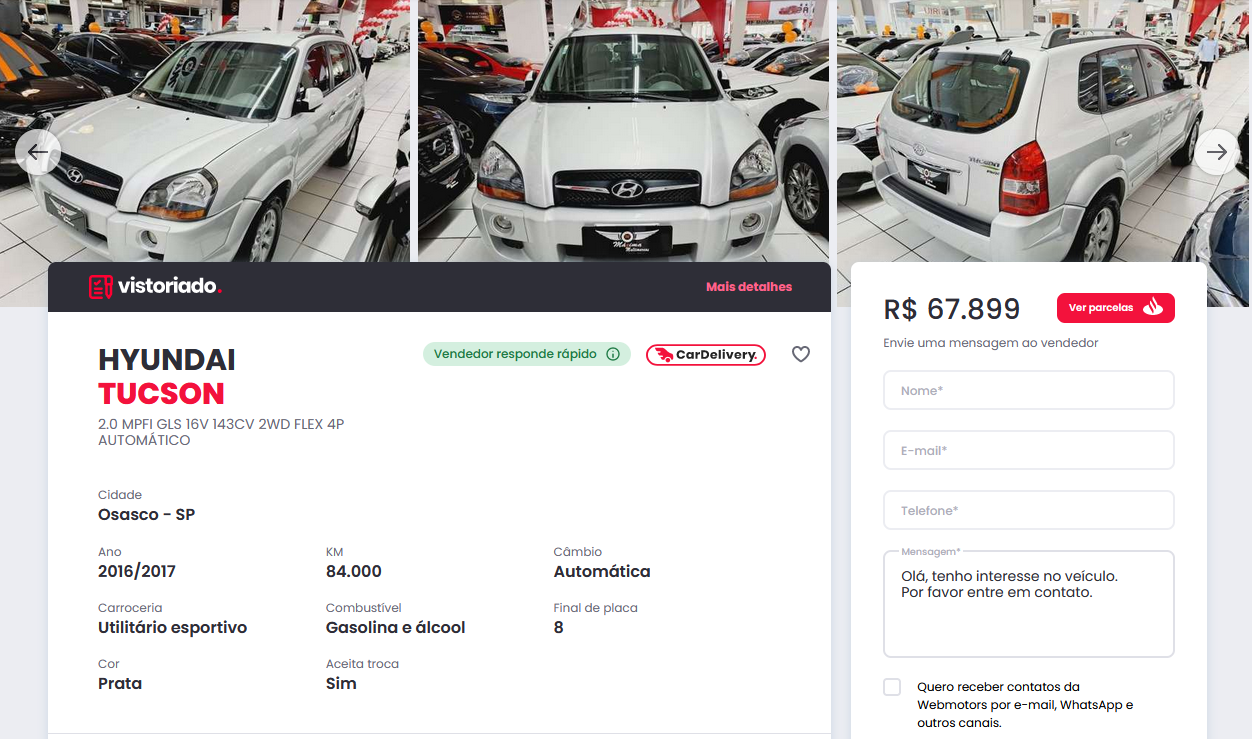Viewport: 1252px width, 739px height.
Task: Click plate ending value 8
Action: tap(558, 628)
